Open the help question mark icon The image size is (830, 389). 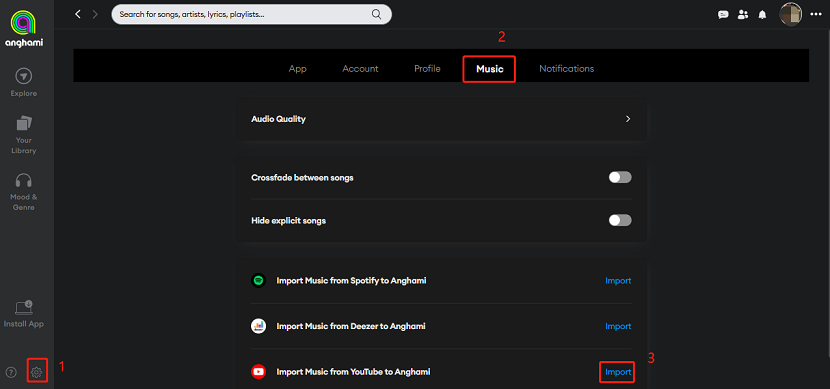(x=11, y=372)
